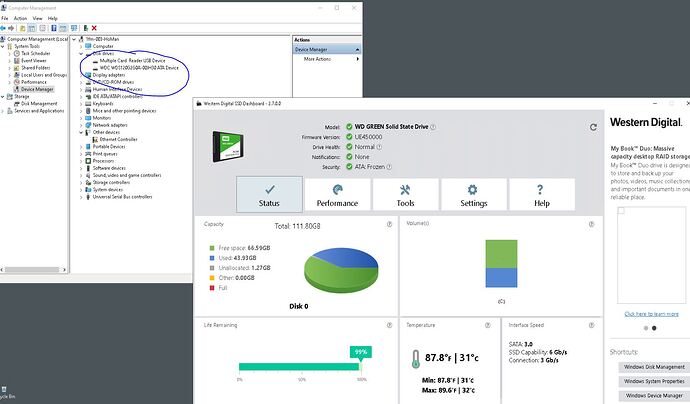The width and height of the screenshot is (690, 404).
Task: Click the Forward arrow in Computer Management toolbar
Action: [11, 28]
